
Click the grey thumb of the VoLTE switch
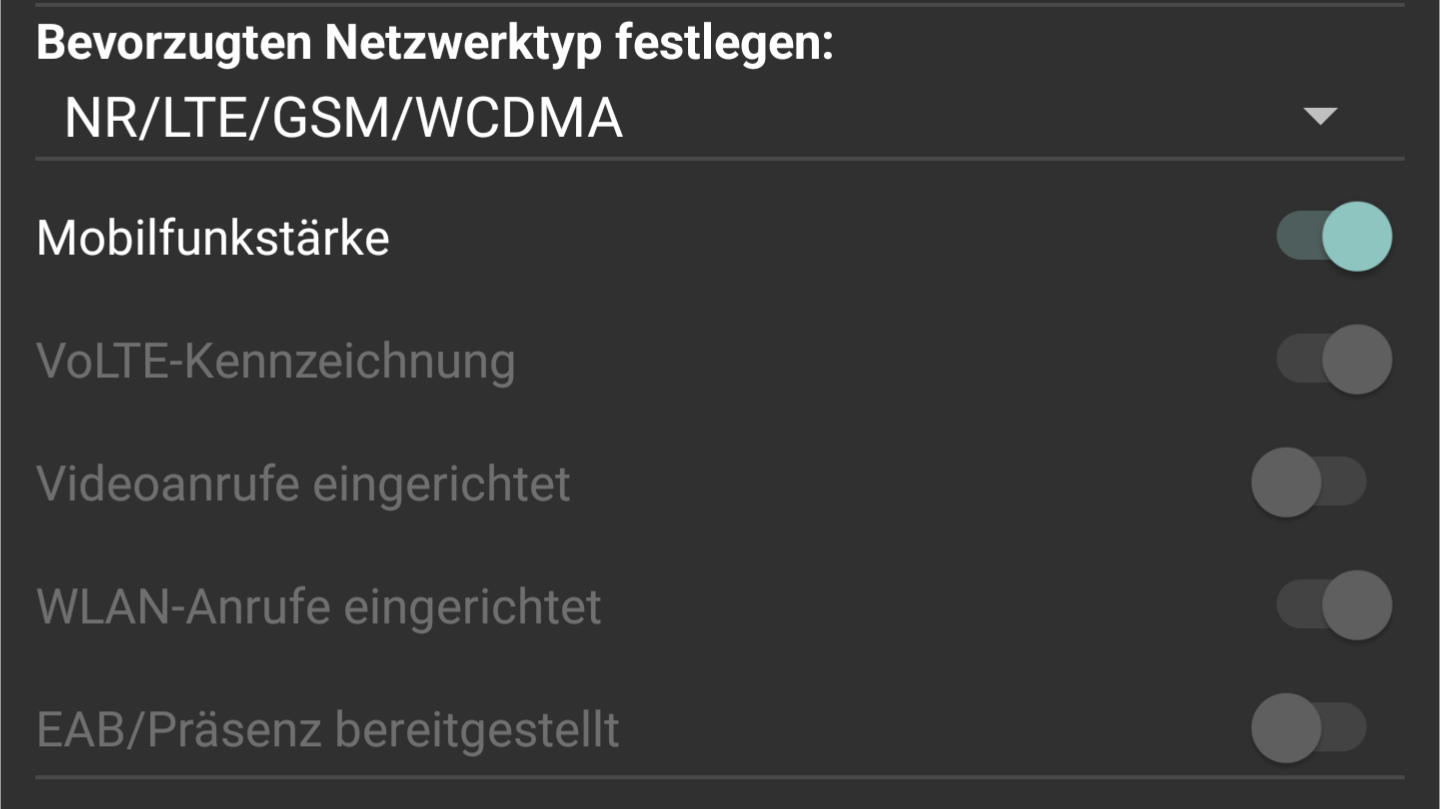coord(1357,360)
